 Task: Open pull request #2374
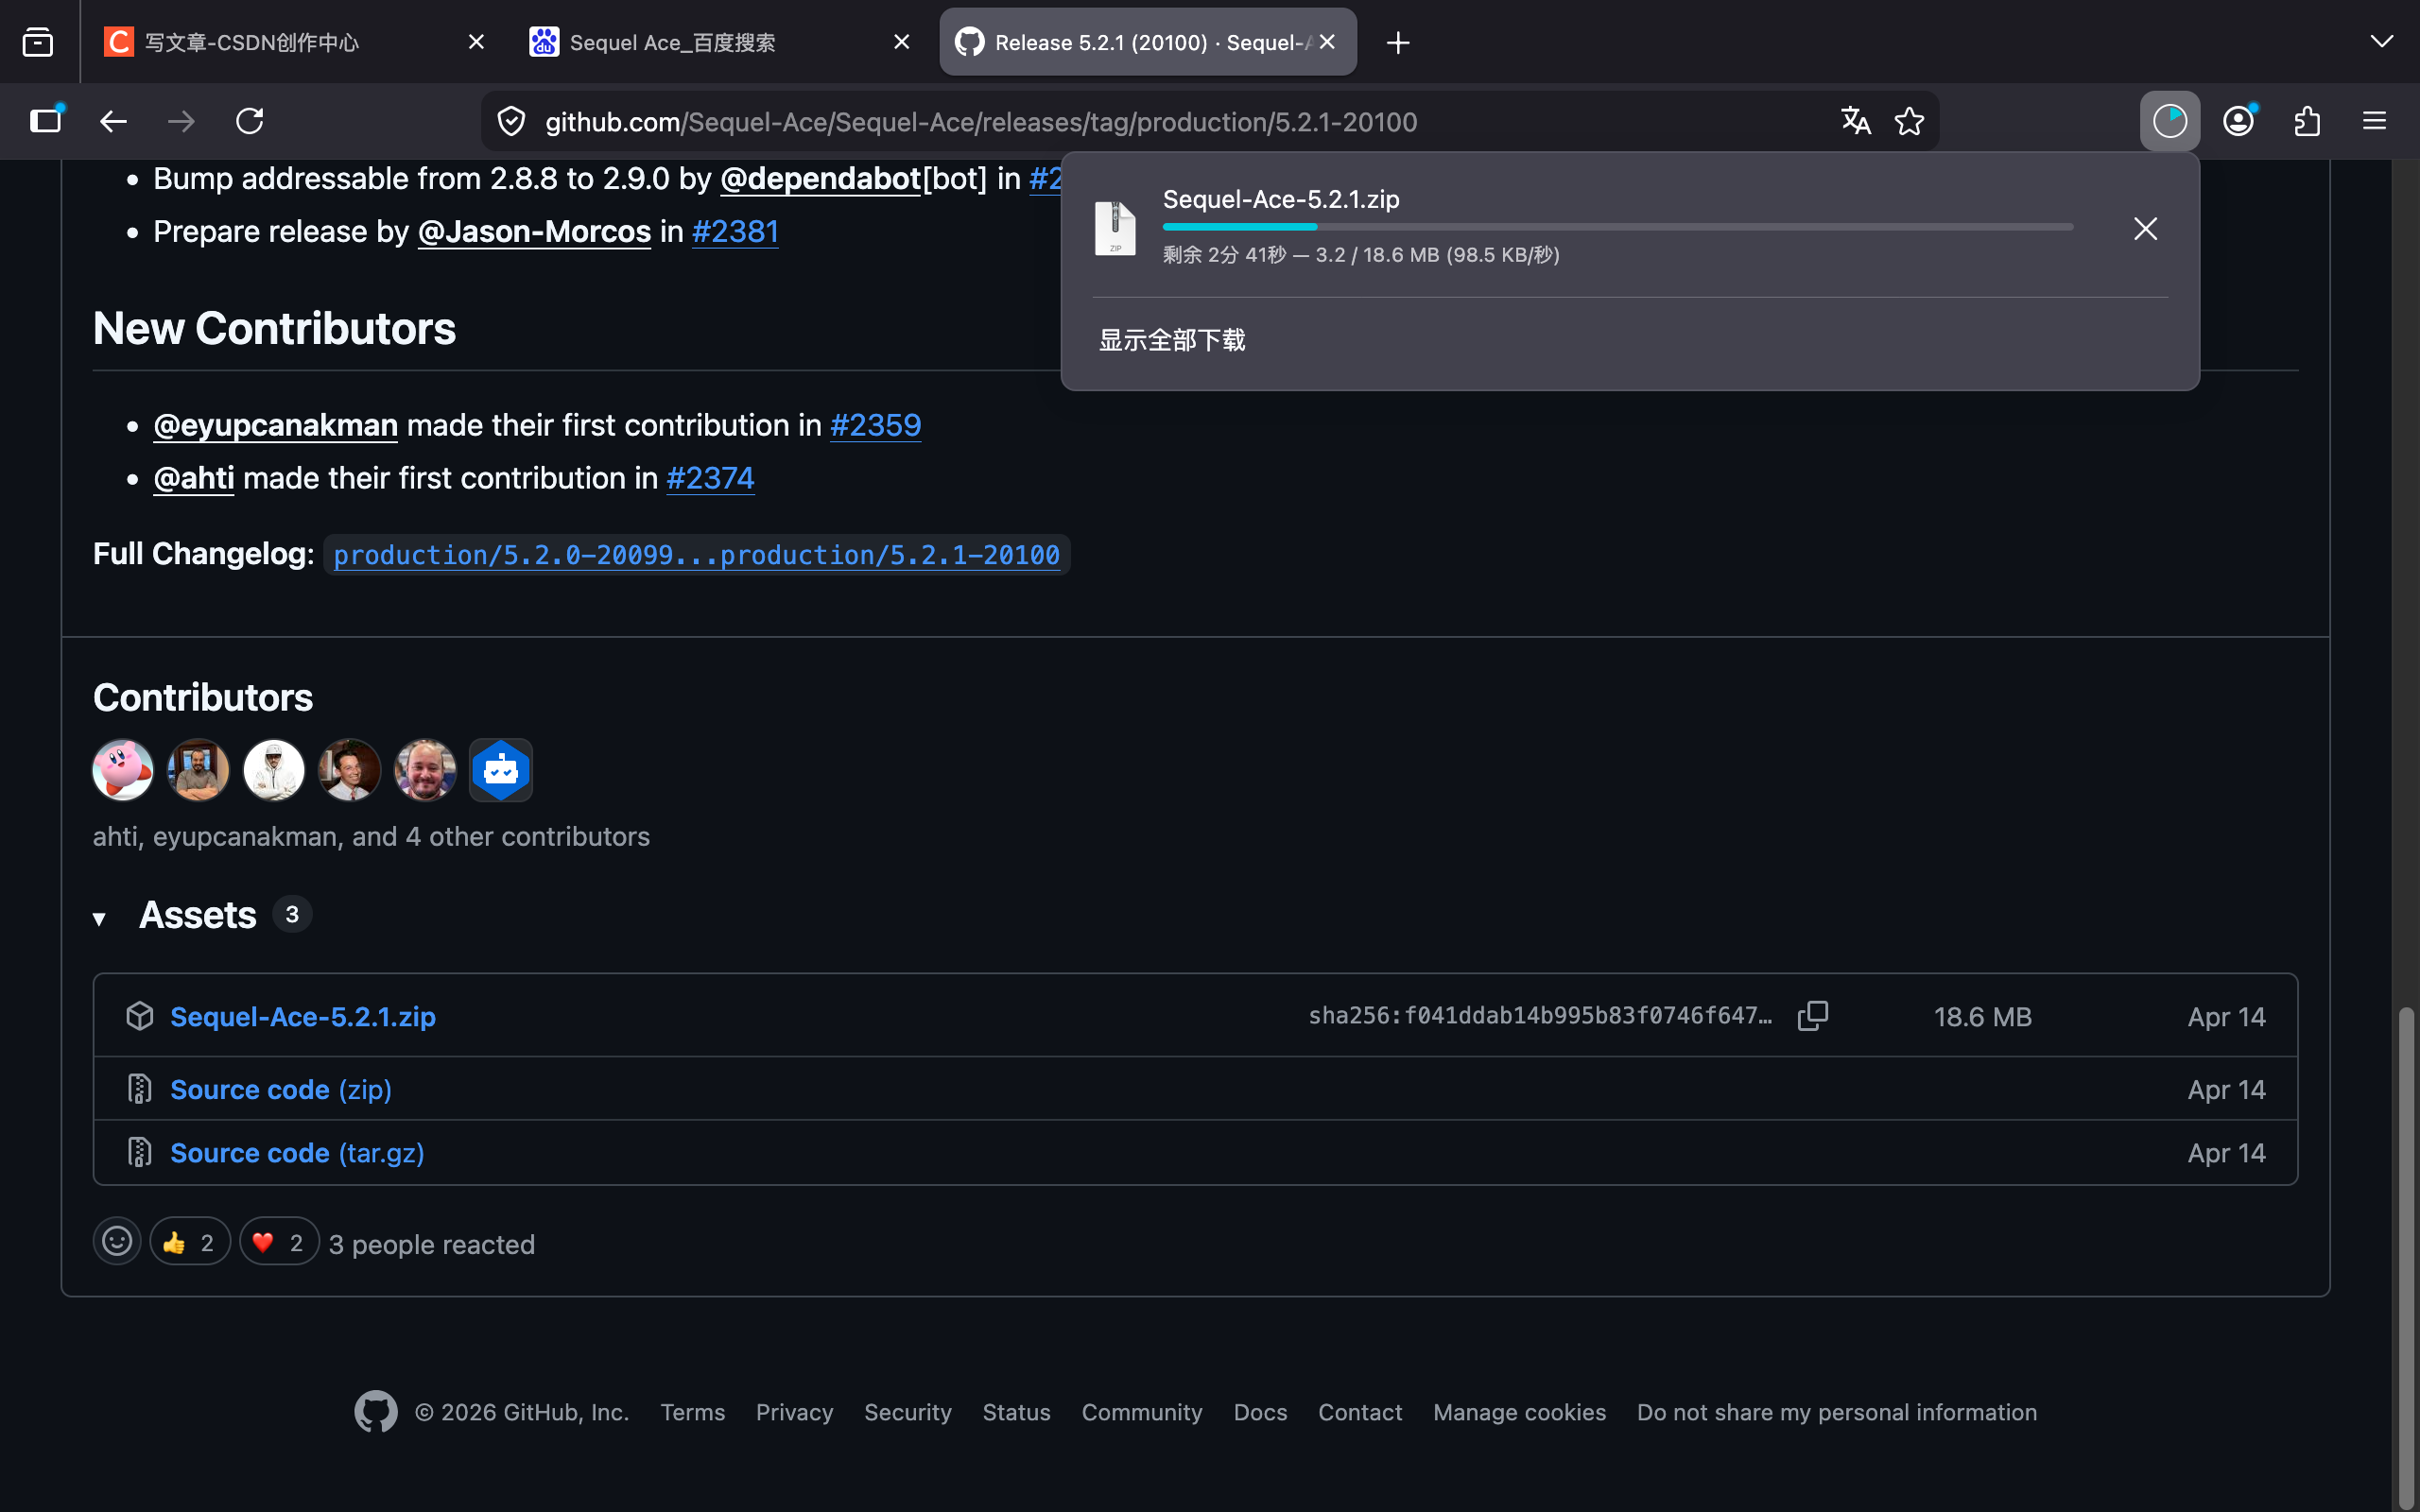tap(710, 478)
